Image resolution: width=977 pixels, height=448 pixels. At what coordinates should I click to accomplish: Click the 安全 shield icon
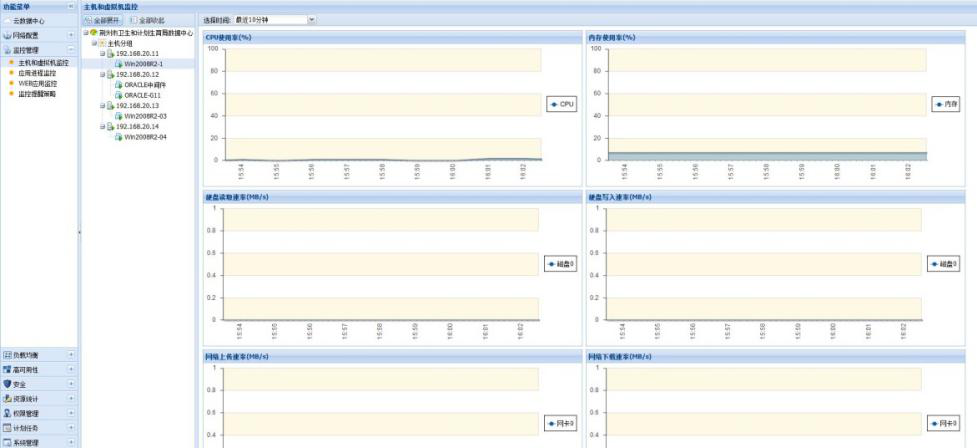[7, 383]
